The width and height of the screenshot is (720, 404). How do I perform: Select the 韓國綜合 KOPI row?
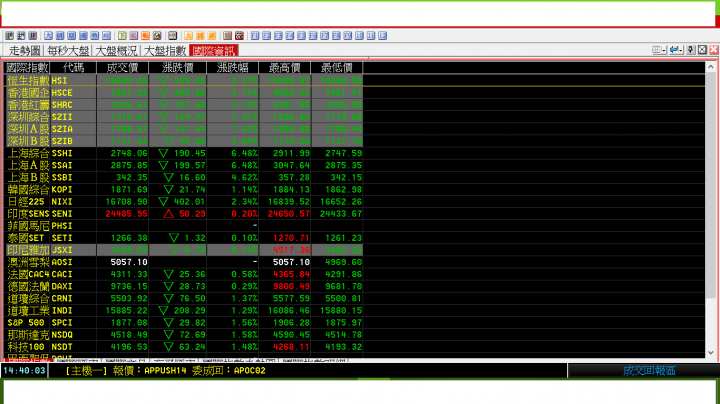point(184,190)
